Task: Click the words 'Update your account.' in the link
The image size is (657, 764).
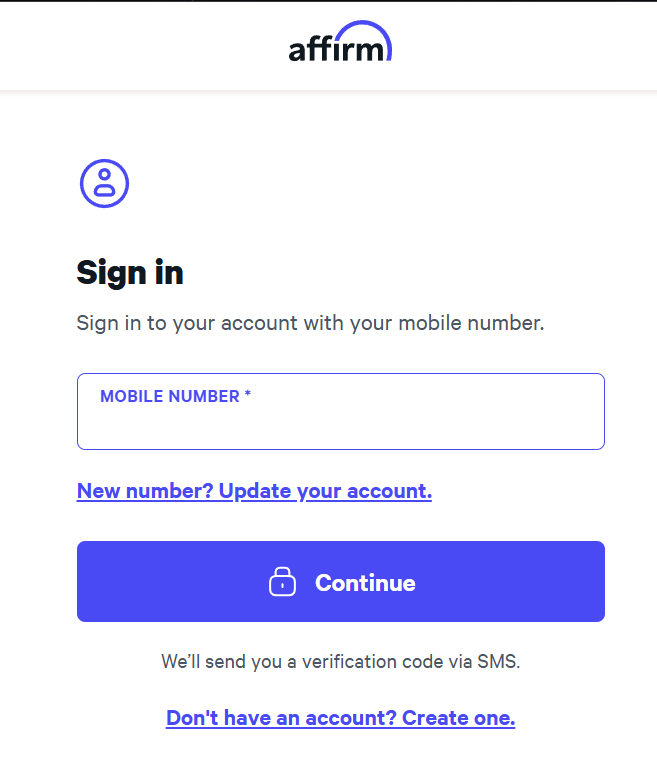Action: 326,491
